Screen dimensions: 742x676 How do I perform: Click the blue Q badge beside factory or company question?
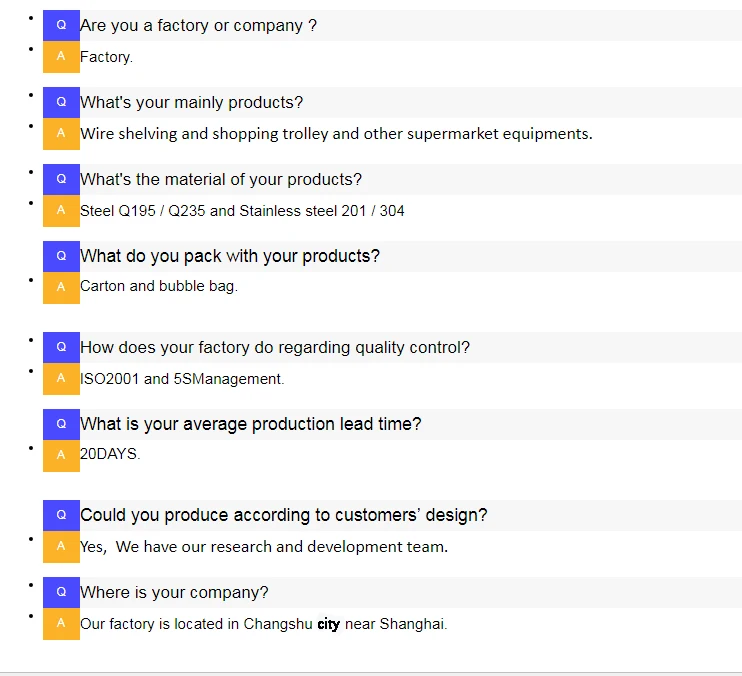coord(61,25)
